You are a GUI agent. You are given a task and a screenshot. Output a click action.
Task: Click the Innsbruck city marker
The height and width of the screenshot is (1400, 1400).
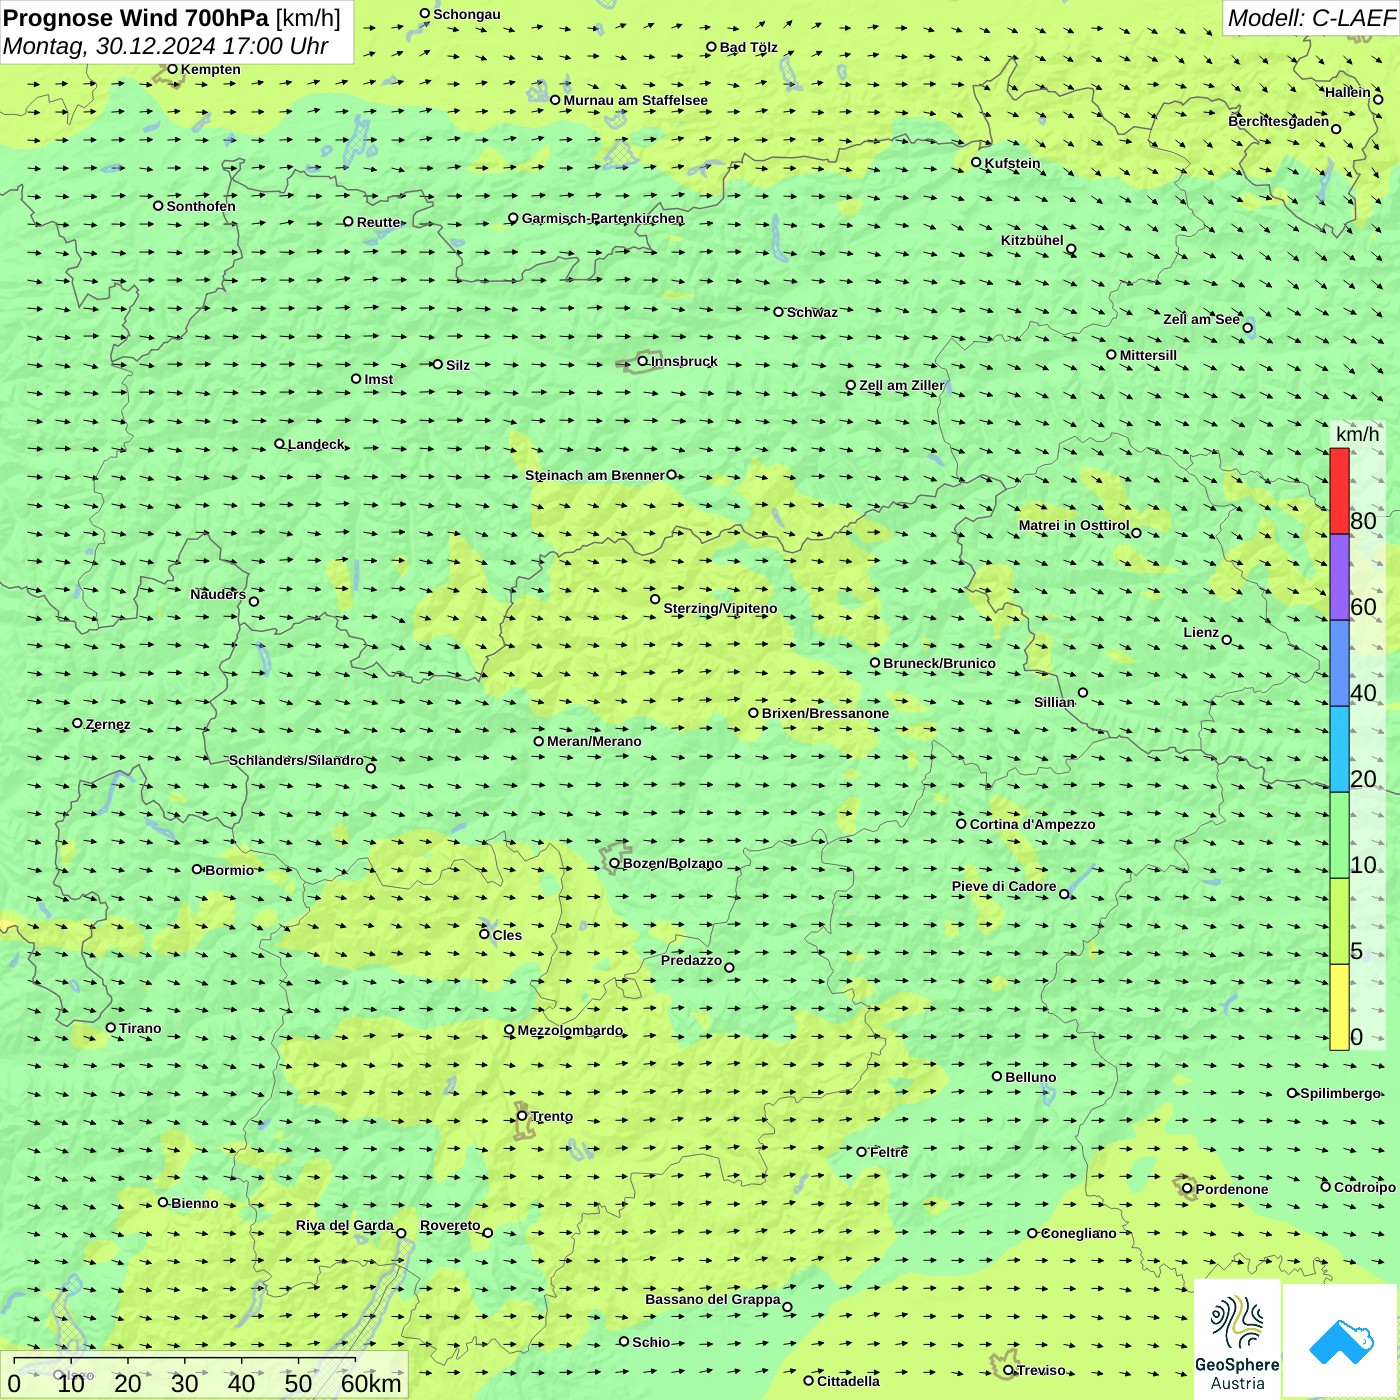click(643, 361)
